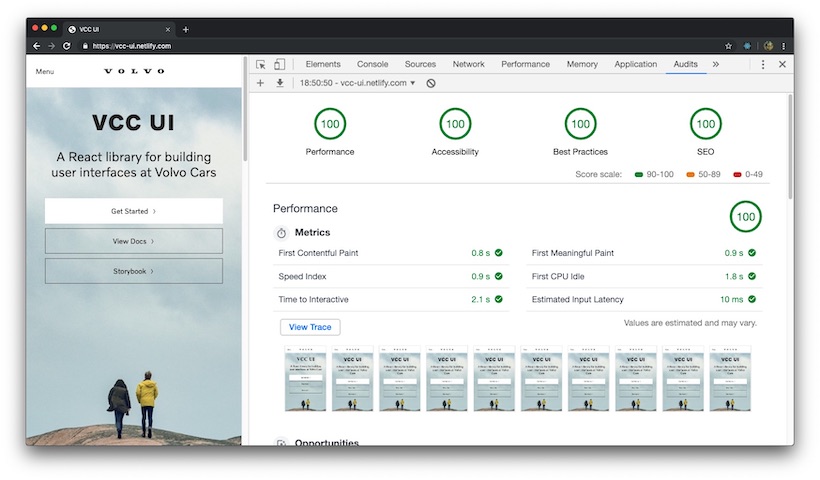The width and height of the screenshot is (820, 480).
Task: Reload the page
Action: [x=66, y=46]
